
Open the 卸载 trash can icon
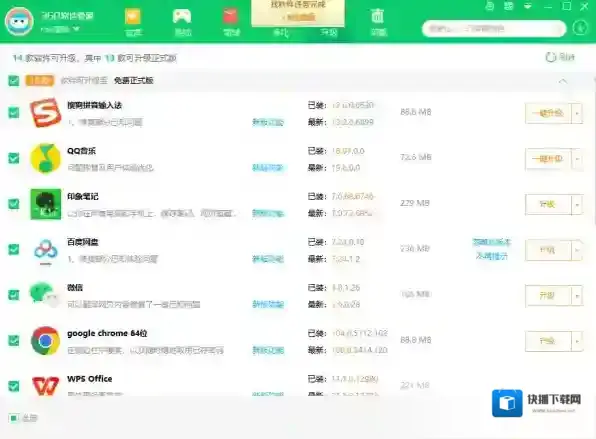point(377,17)
